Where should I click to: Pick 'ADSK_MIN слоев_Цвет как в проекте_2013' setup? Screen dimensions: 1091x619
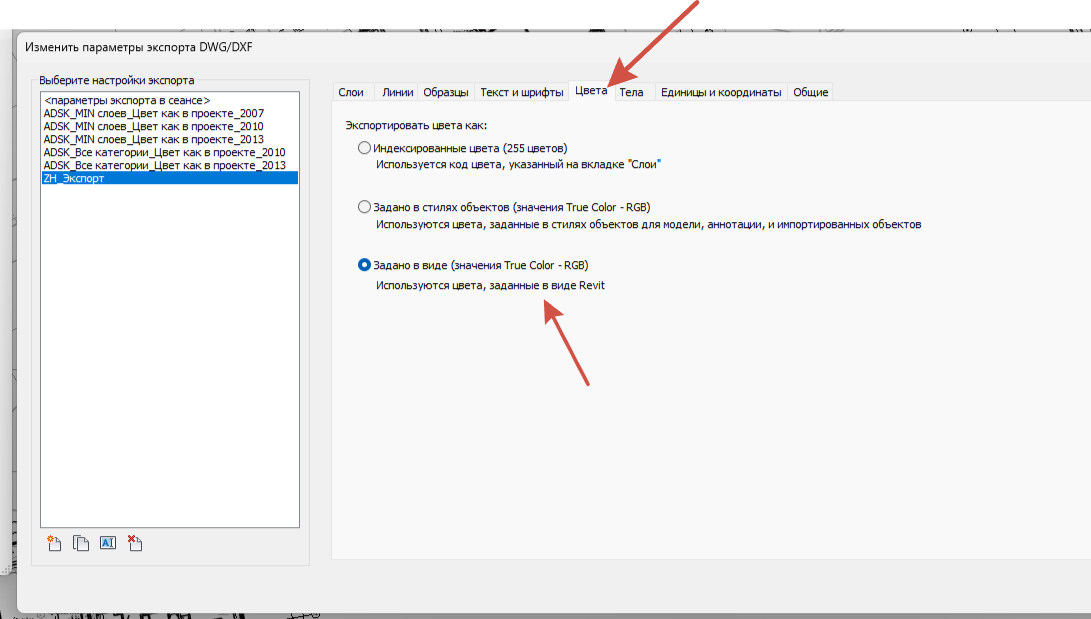(x=170, y=139)
